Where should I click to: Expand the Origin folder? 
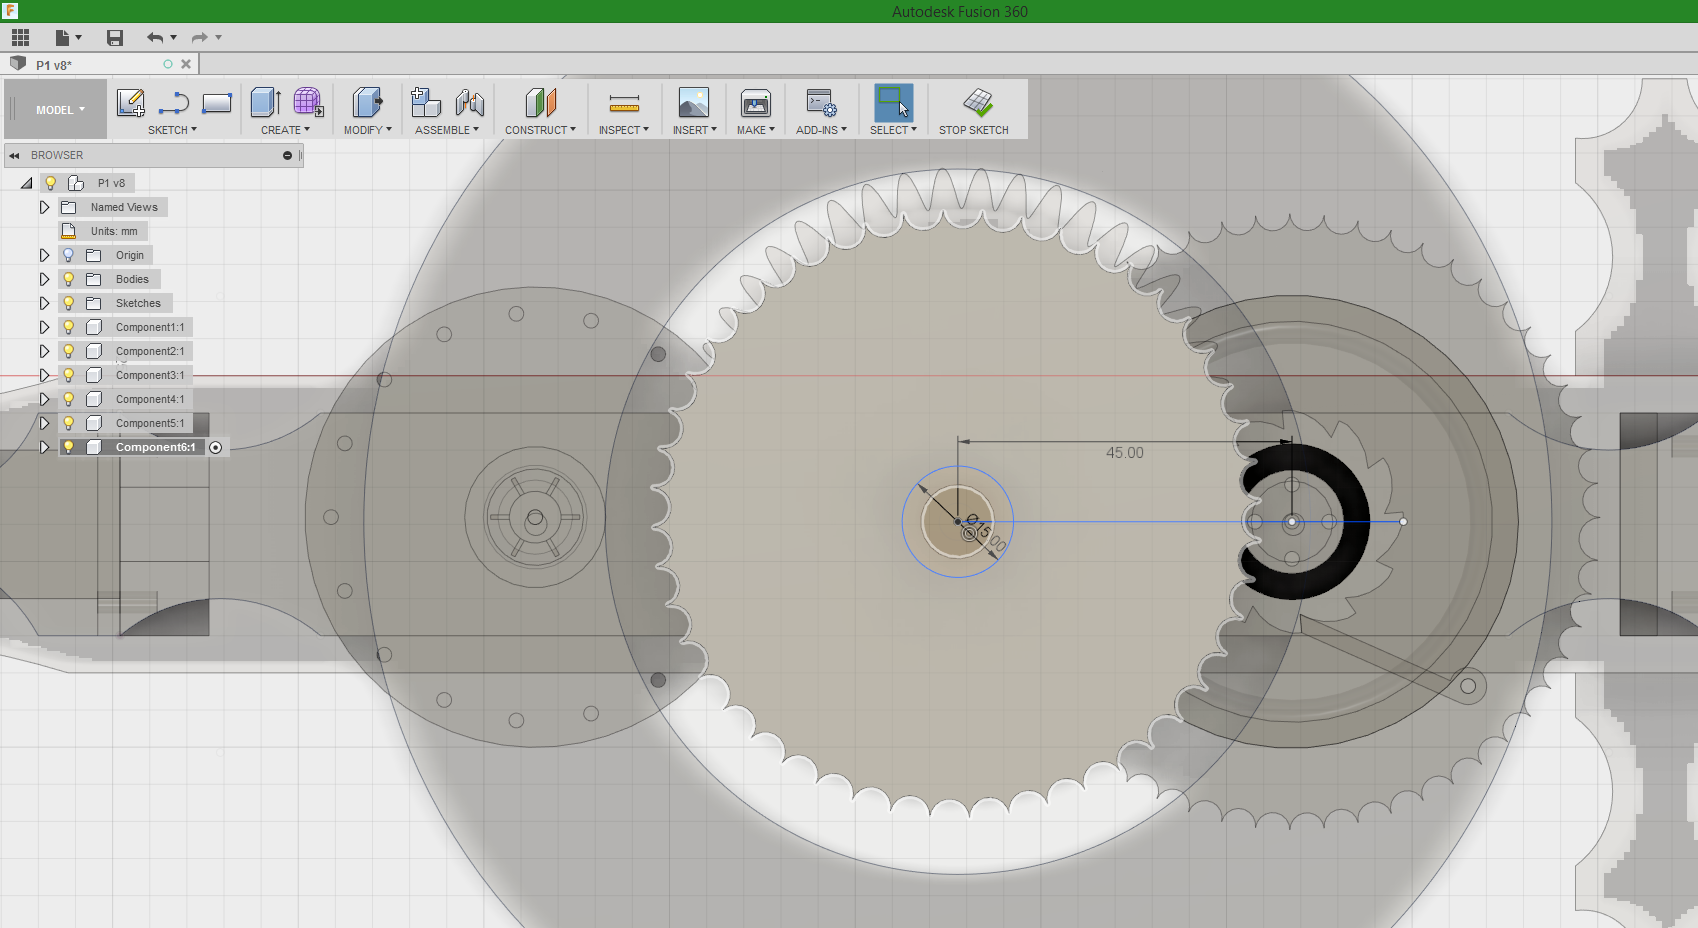coord(44,255)
